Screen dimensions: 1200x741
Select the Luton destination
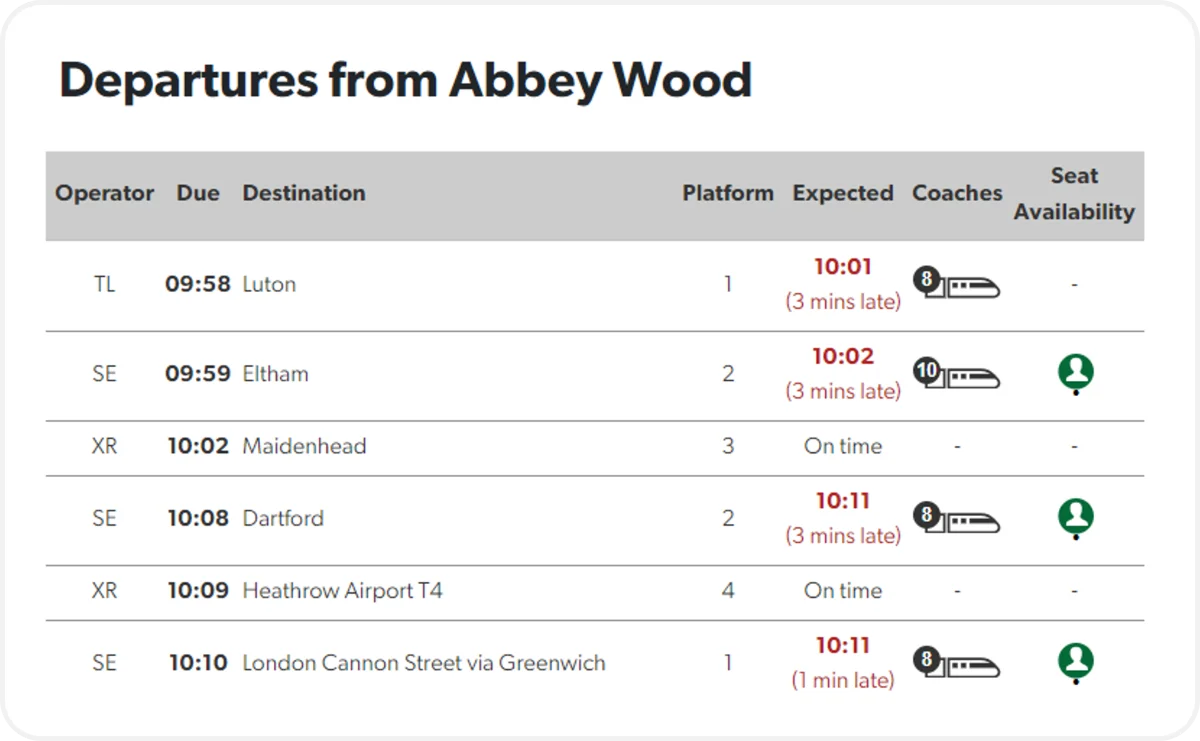(269, 284)
